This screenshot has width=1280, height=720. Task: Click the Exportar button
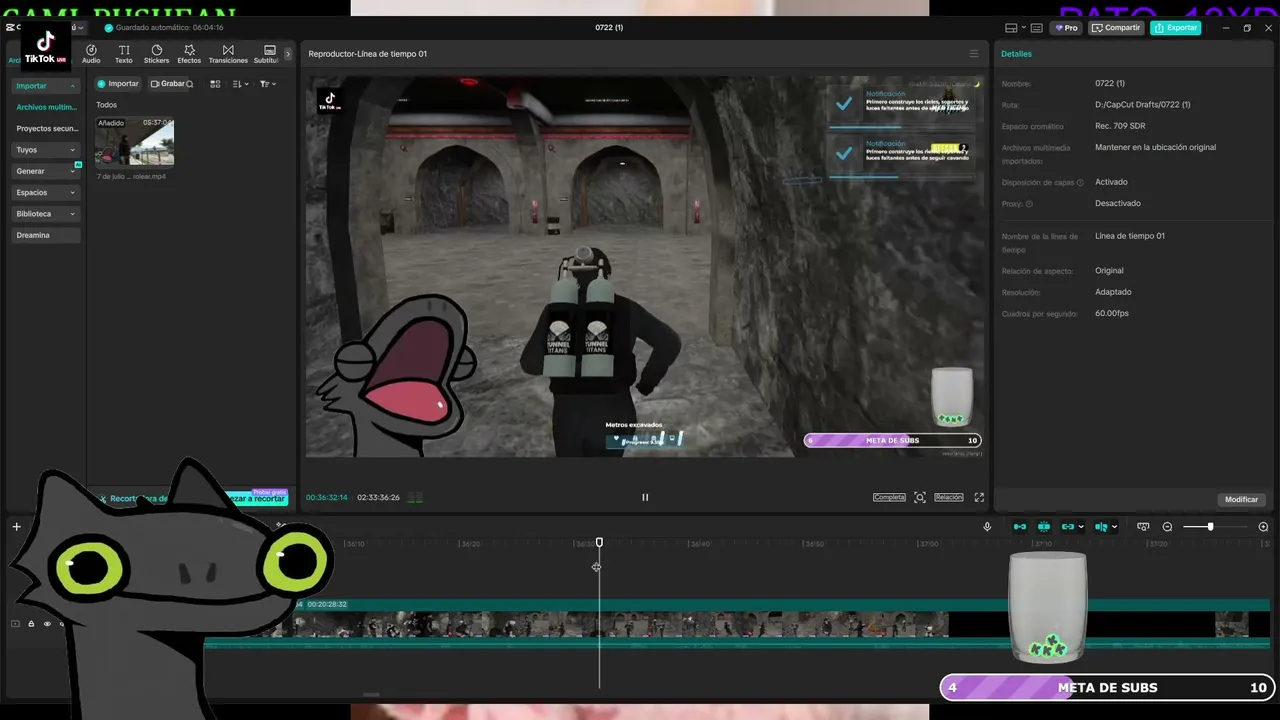(x=1175, y=28)
